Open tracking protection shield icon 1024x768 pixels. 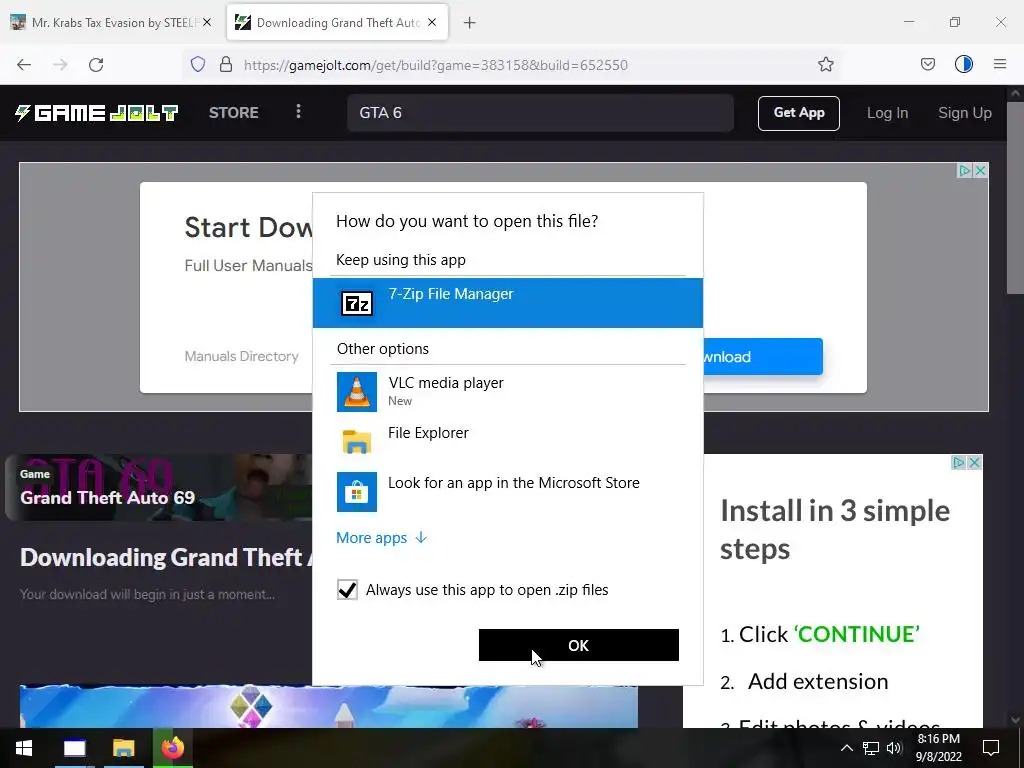click(198, 64)
